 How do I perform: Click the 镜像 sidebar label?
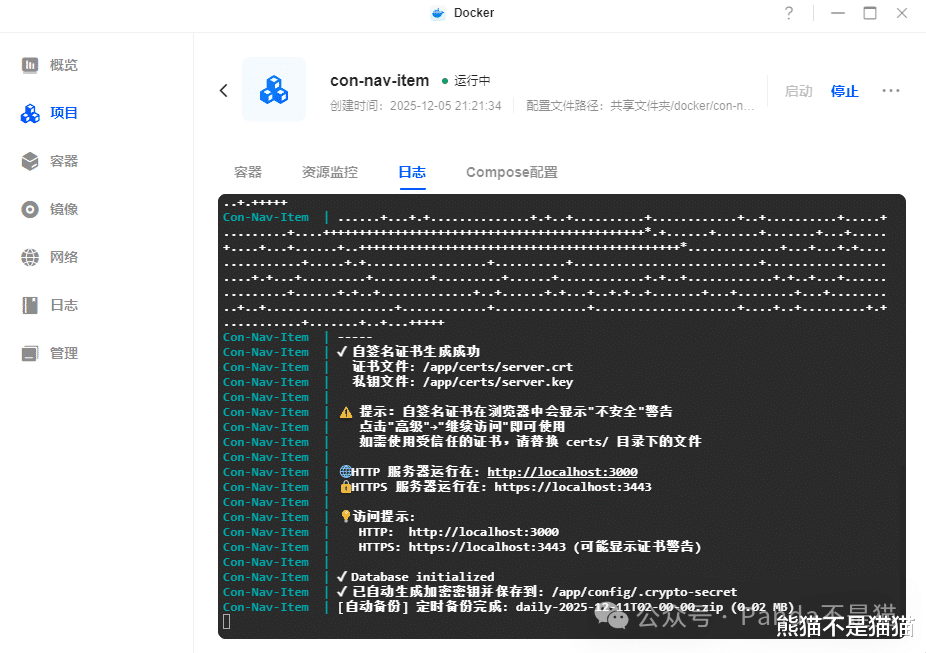point(64,210)
